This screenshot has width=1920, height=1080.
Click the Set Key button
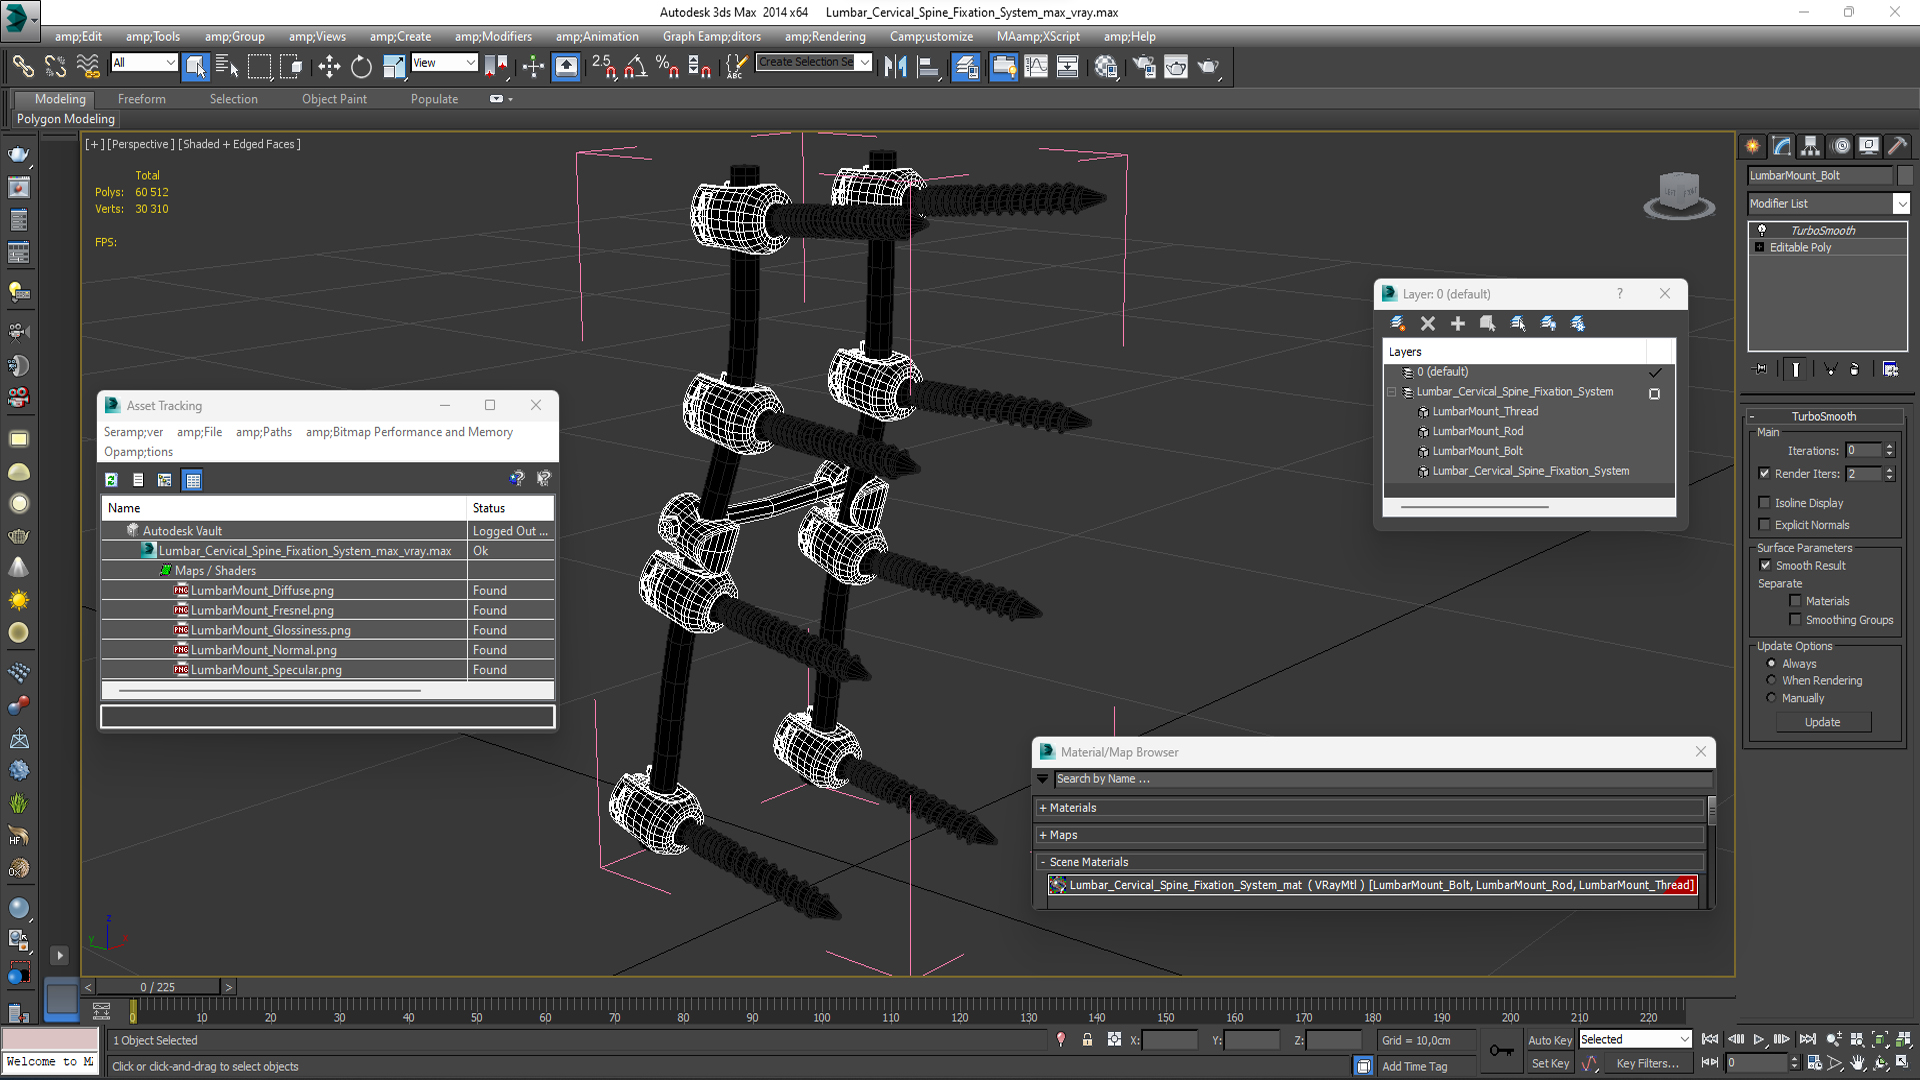click(1550, 1064)
